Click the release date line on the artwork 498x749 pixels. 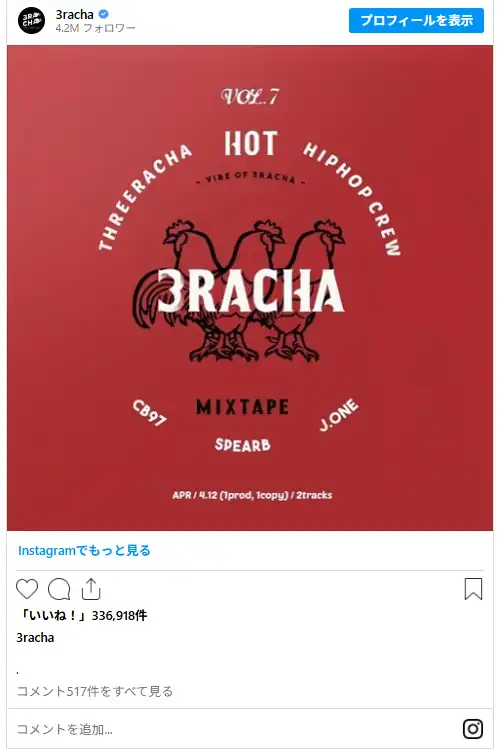pos(252,495)
